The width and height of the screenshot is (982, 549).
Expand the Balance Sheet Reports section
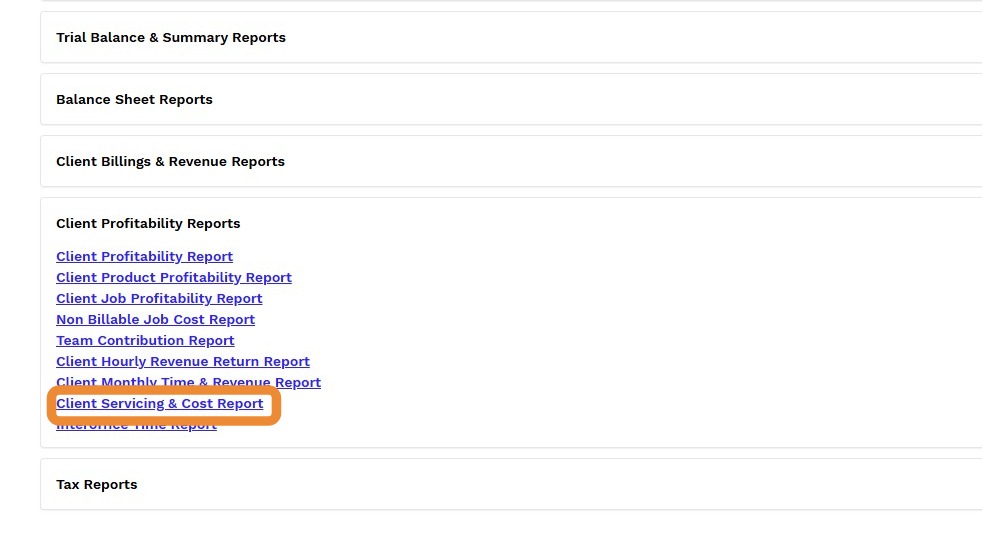click(134, 100)
